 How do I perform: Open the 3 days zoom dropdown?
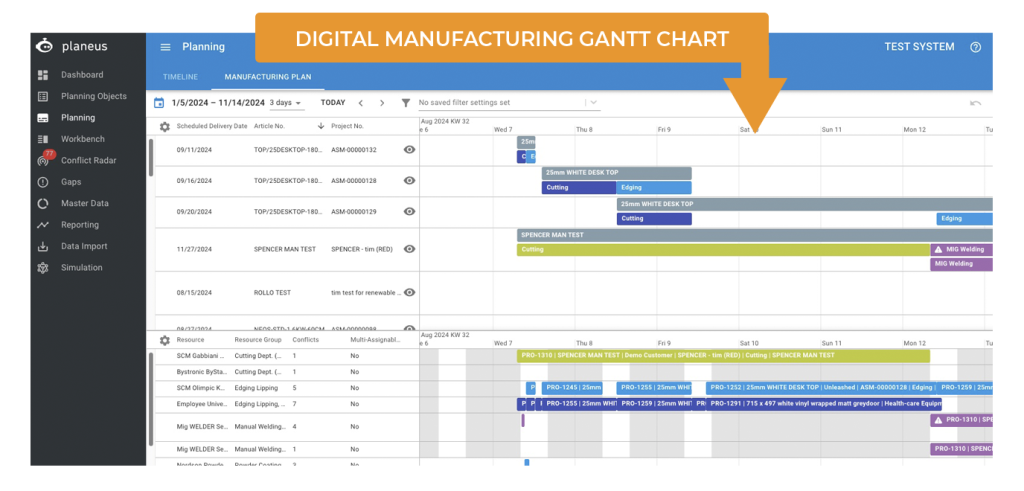(x=286, y=103)
